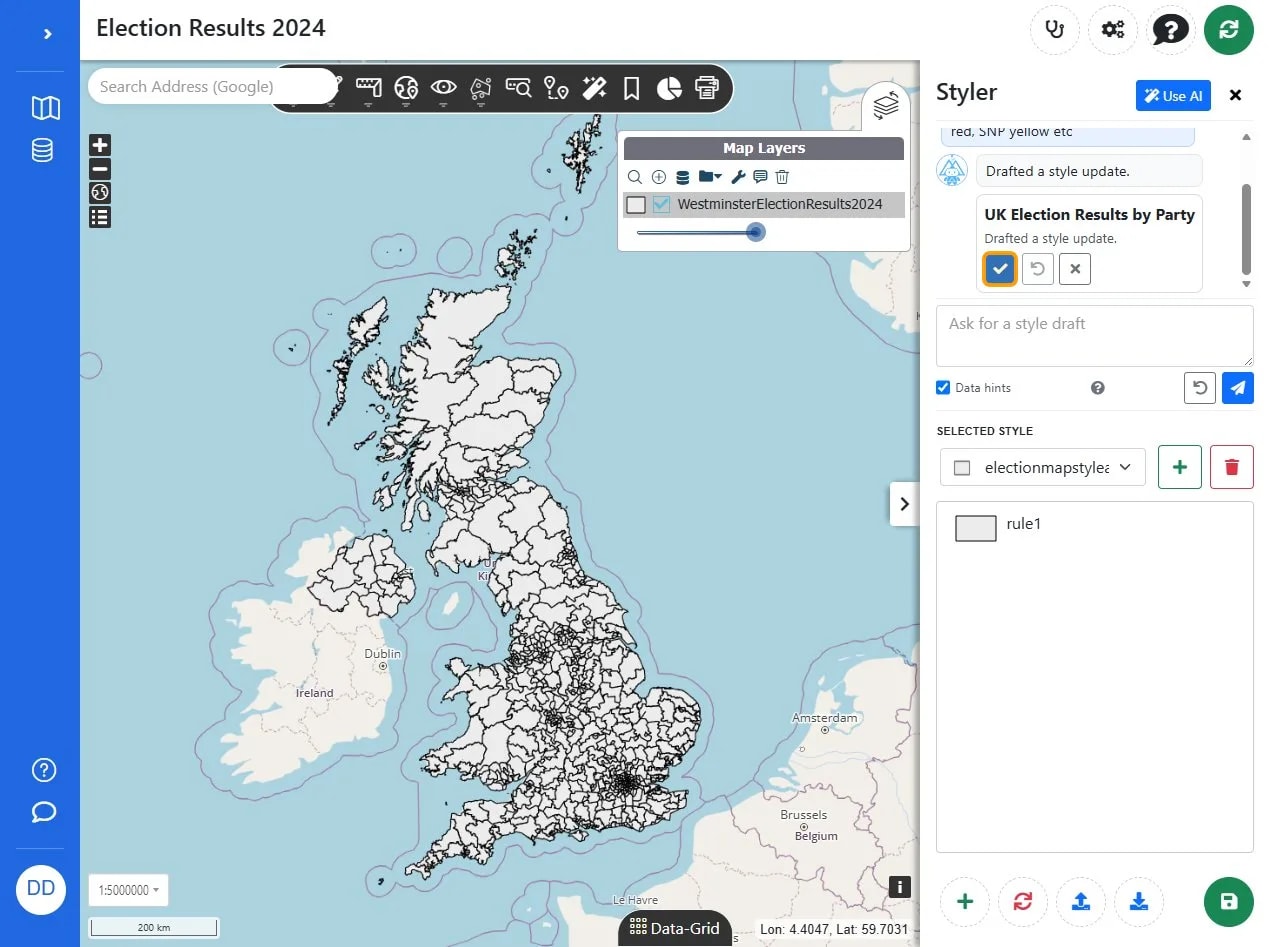Image resolution: width=1270 pixels, height=947 pixels.
Task: Delete the selected style with red trash
Action: (1232, 467)
